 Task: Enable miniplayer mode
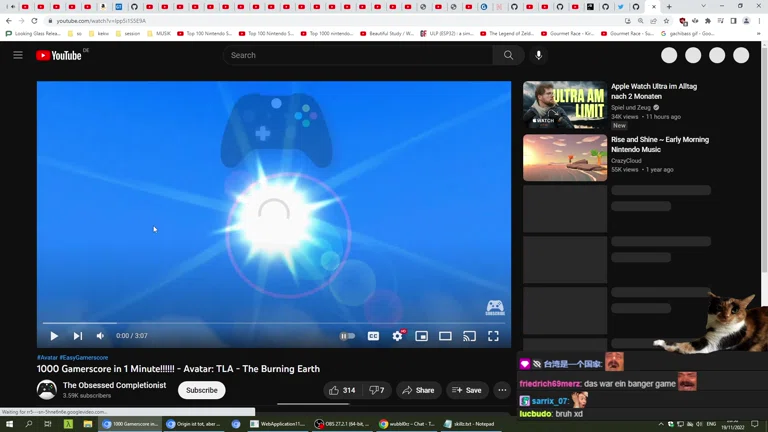click(x=421, y=336)
